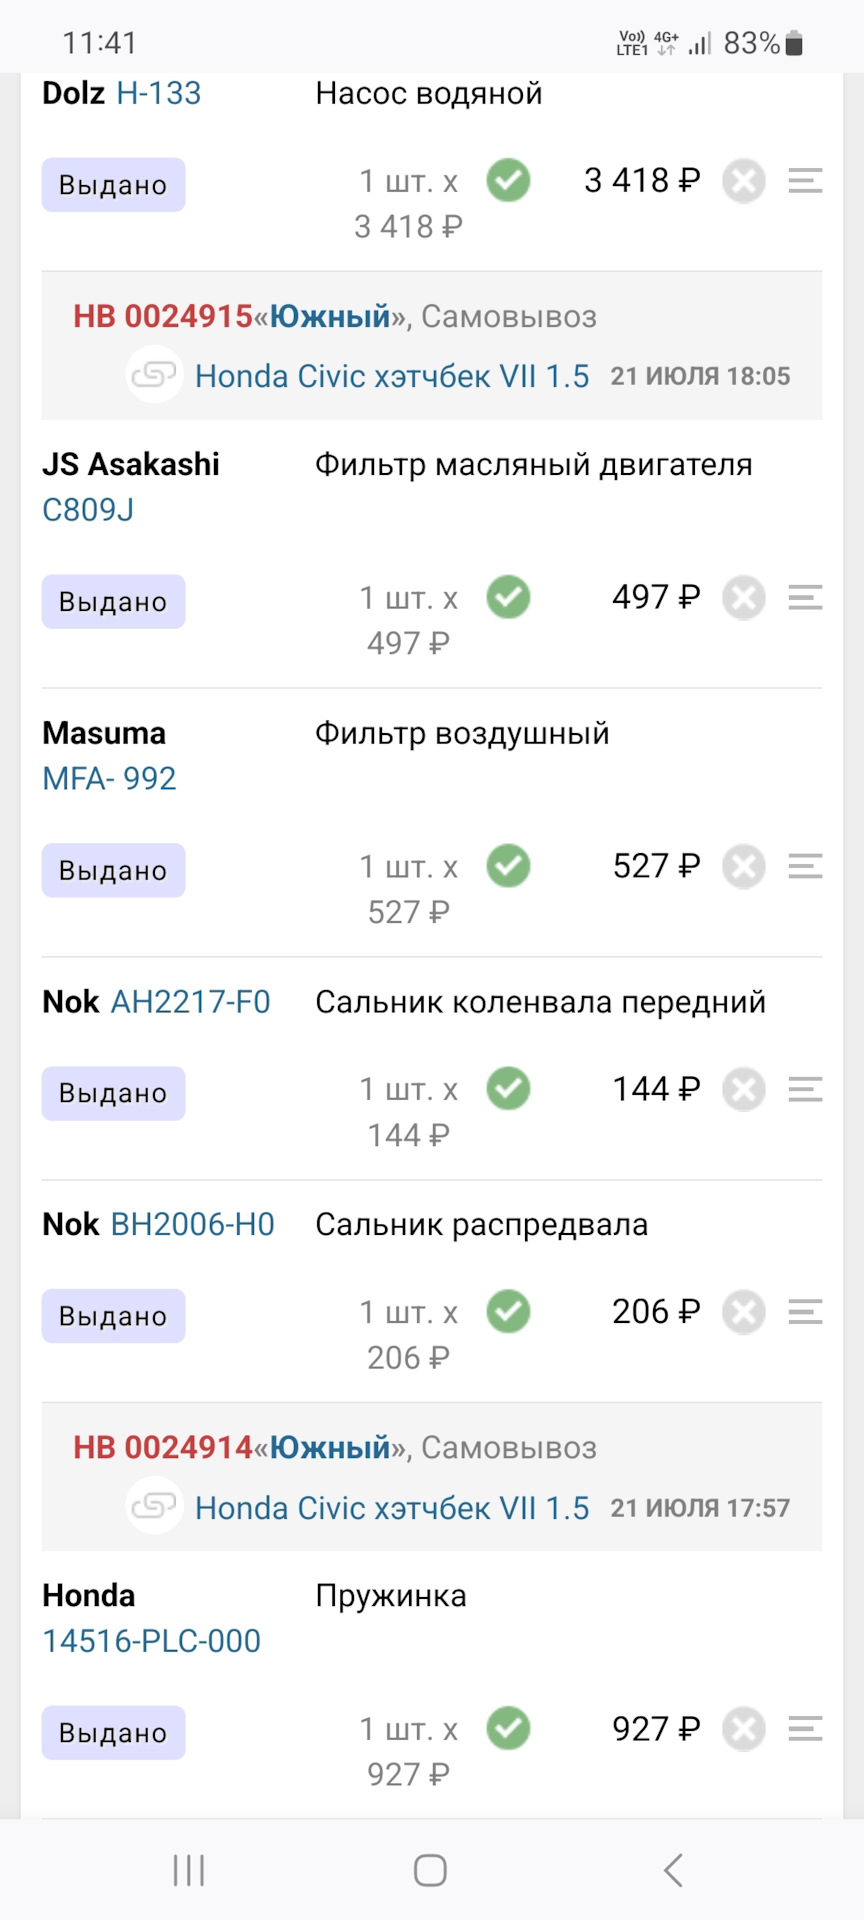Screen dimensions: 864x1920
Task: Open the Nok AH2217-F0 part link
Action: pos(190,1002)
